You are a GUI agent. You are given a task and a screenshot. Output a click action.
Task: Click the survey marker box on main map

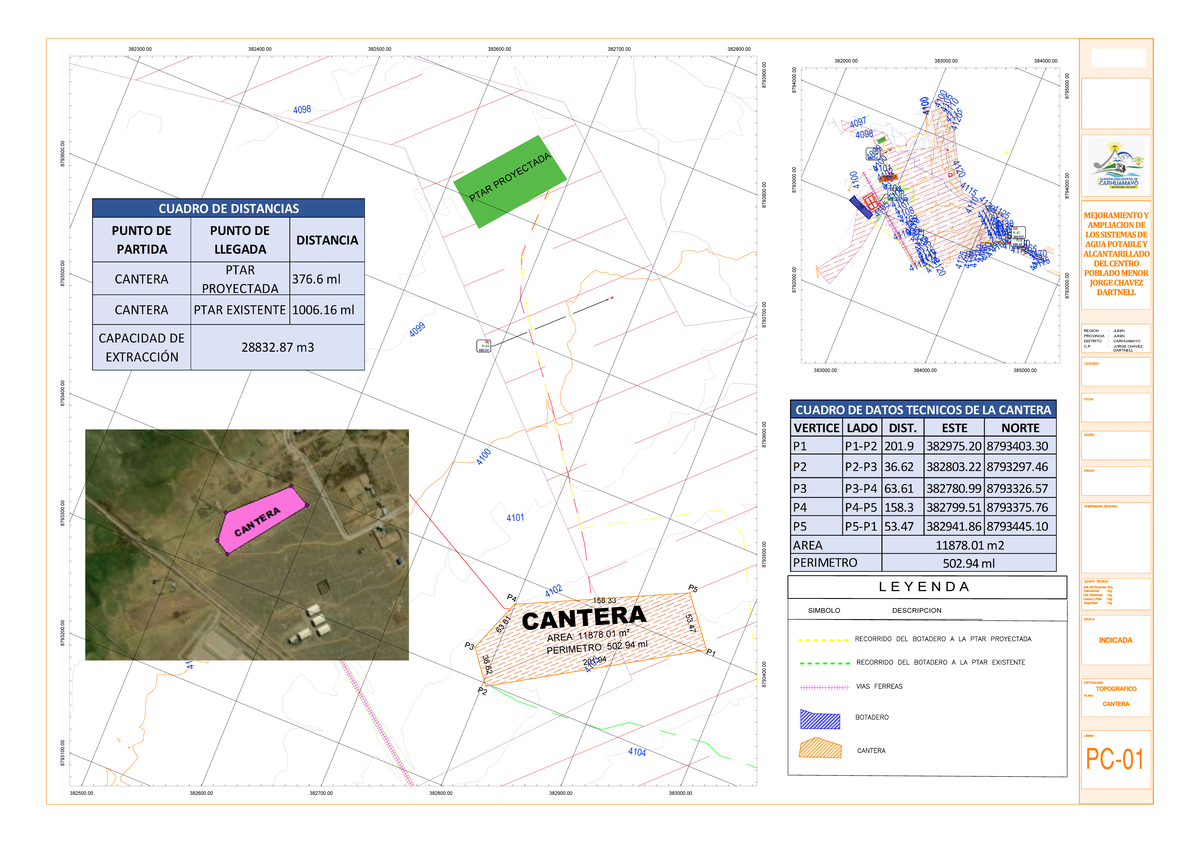485,346
